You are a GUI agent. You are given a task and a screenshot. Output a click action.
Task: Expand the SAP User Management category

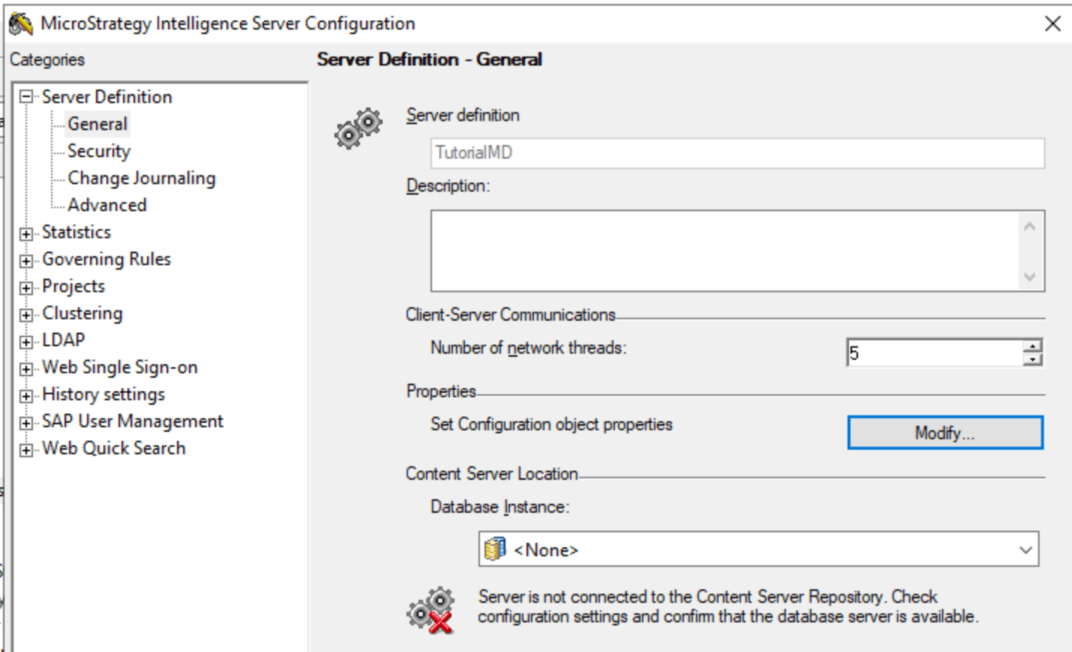(26, 423)
